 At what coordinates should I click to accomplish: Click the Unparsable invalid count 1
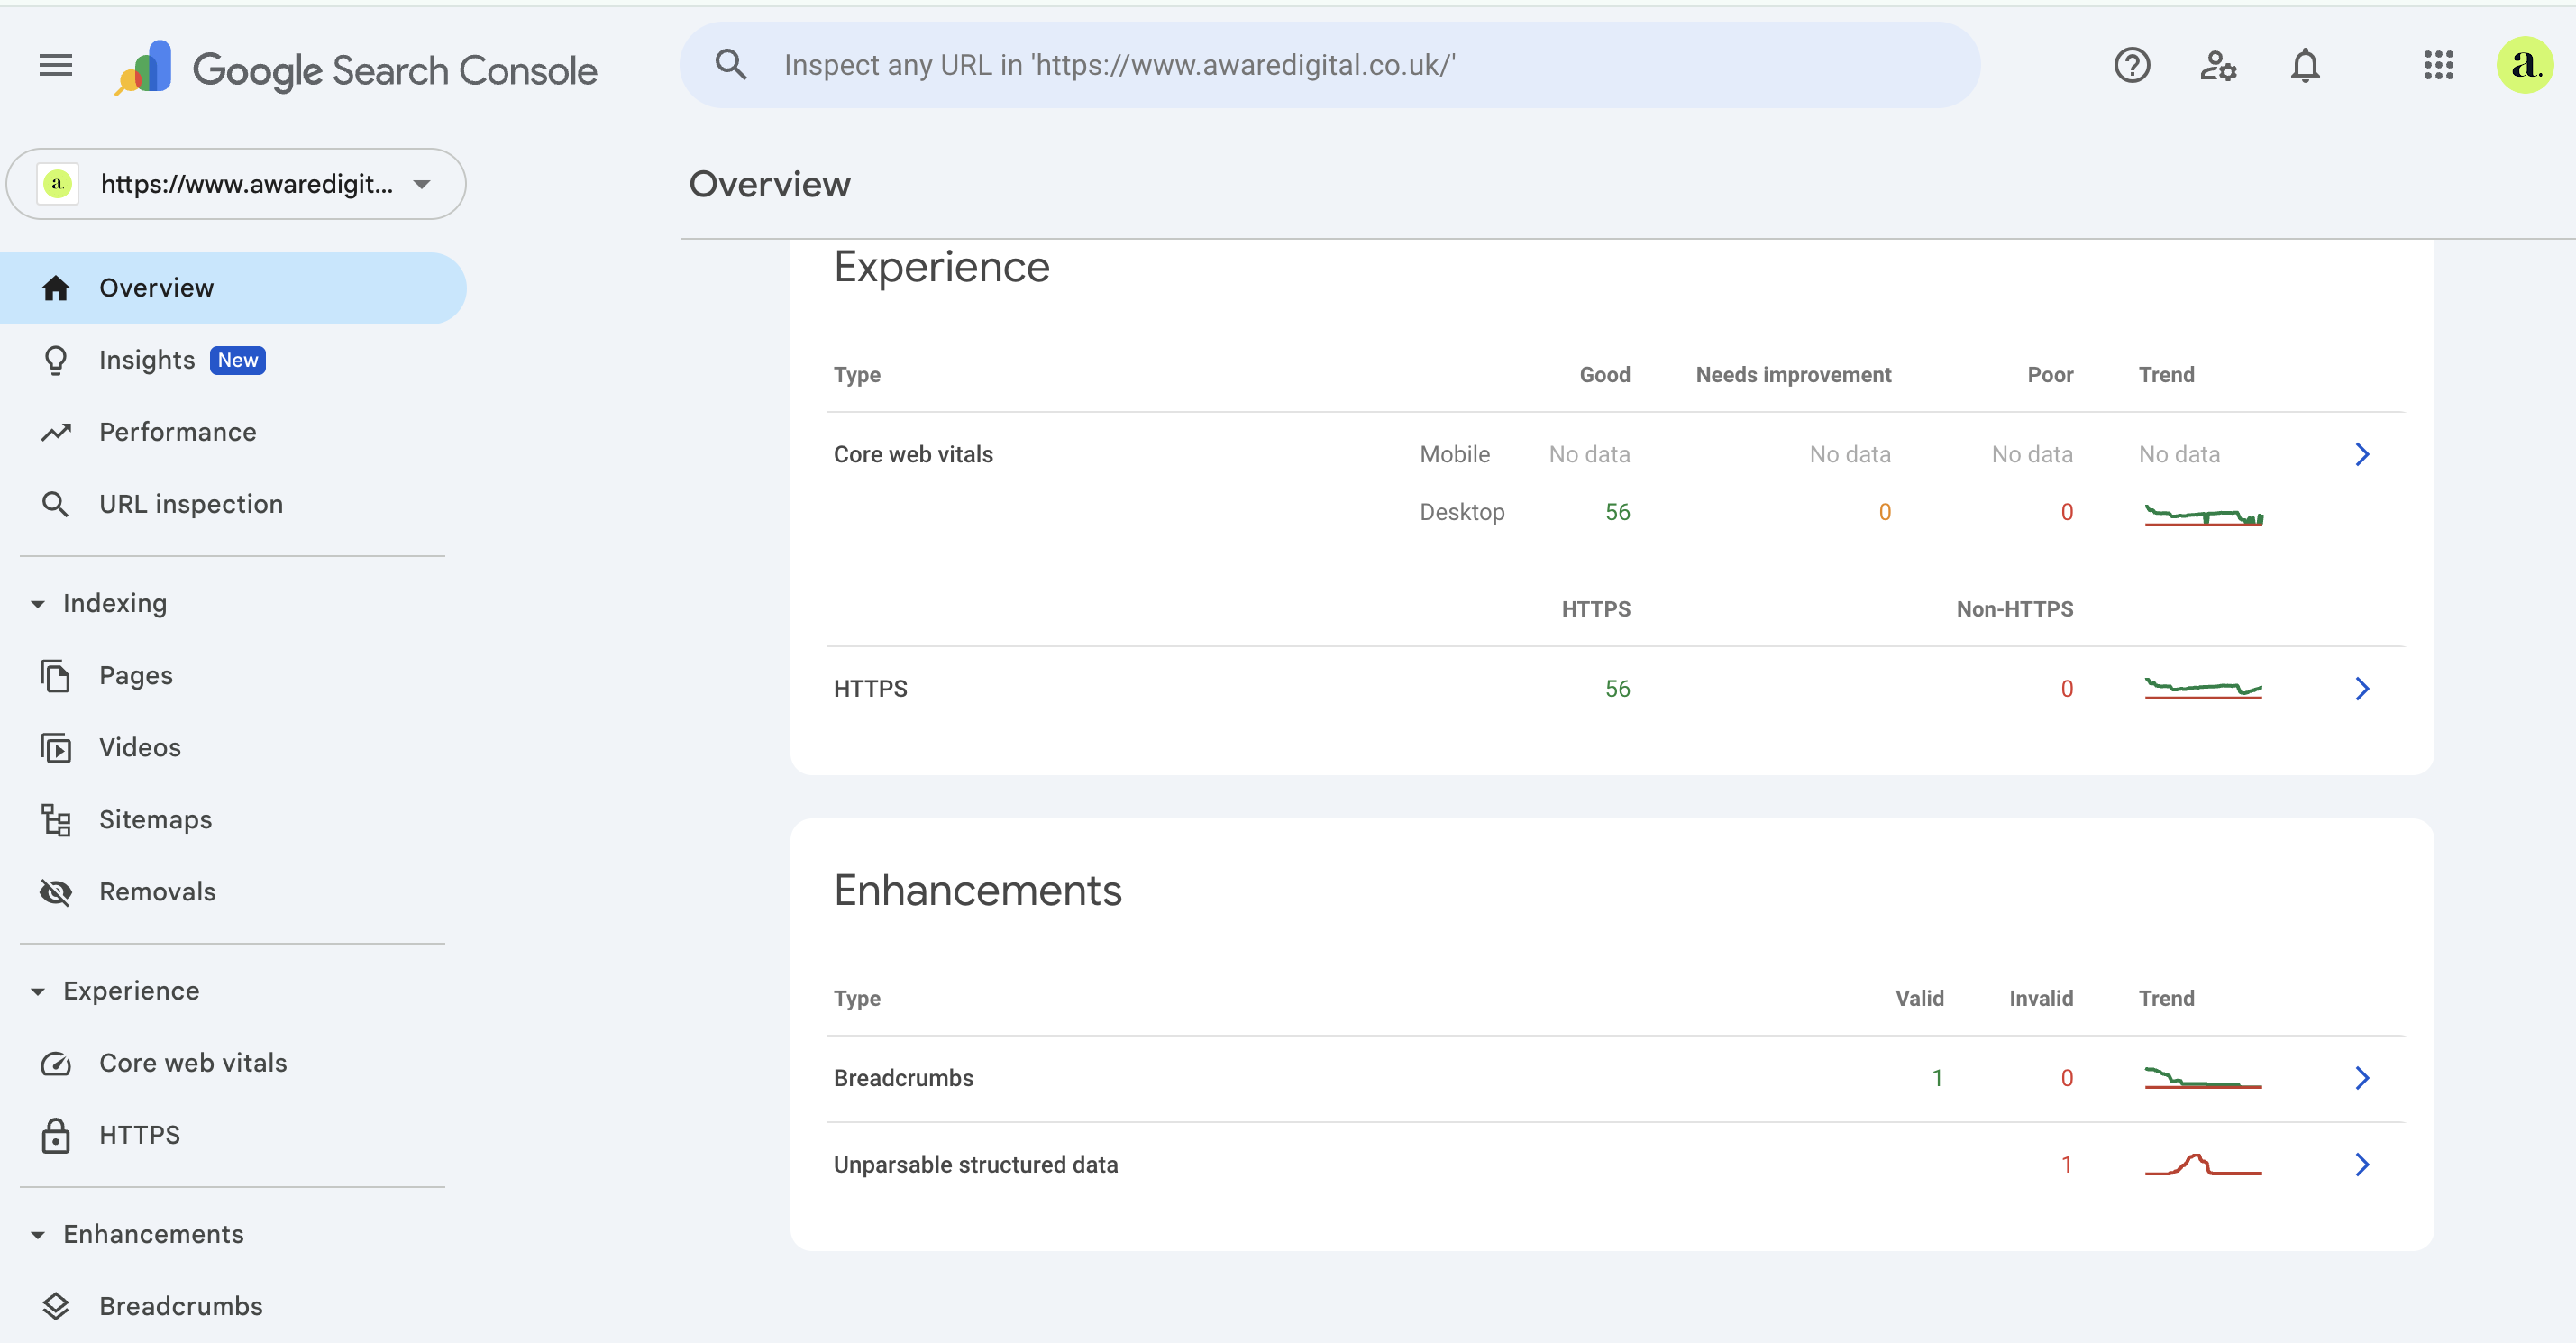[x=2066, y=1165]
